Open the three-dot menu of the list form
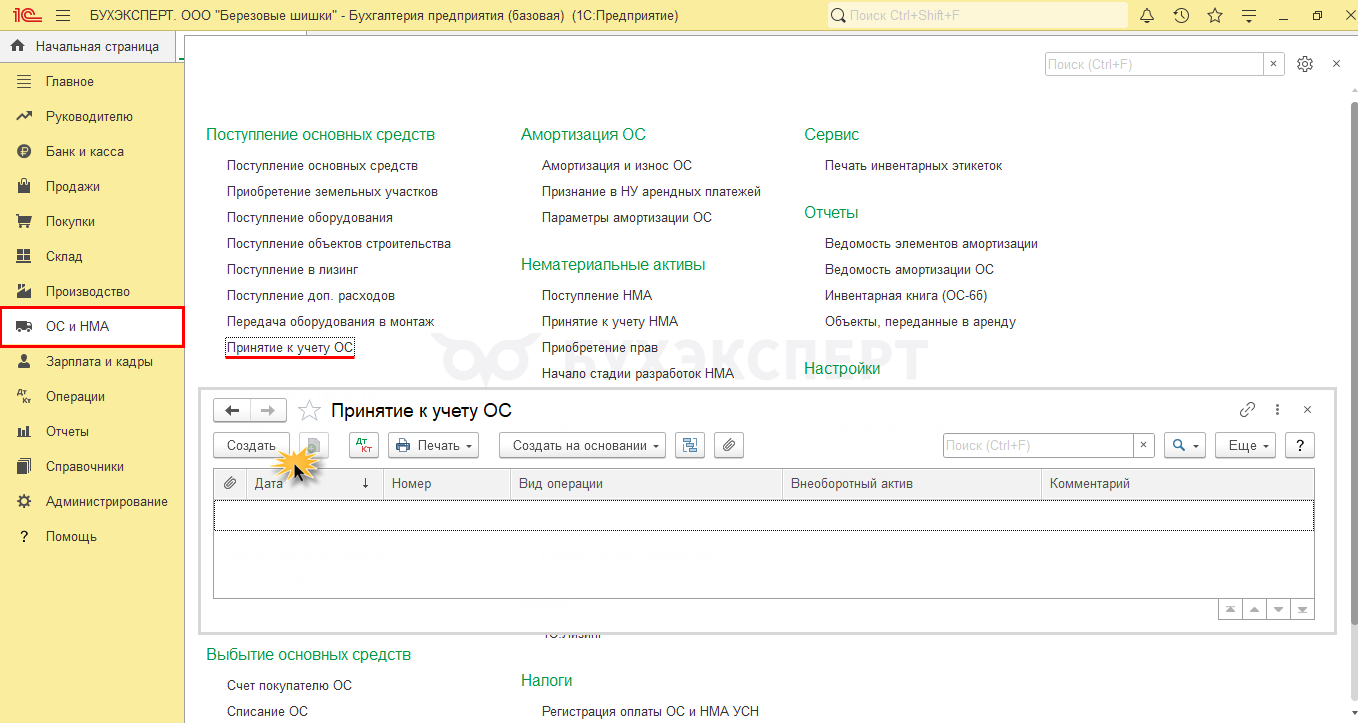Viewport: 1358px width, 723px height. (x=1277, y=410)
